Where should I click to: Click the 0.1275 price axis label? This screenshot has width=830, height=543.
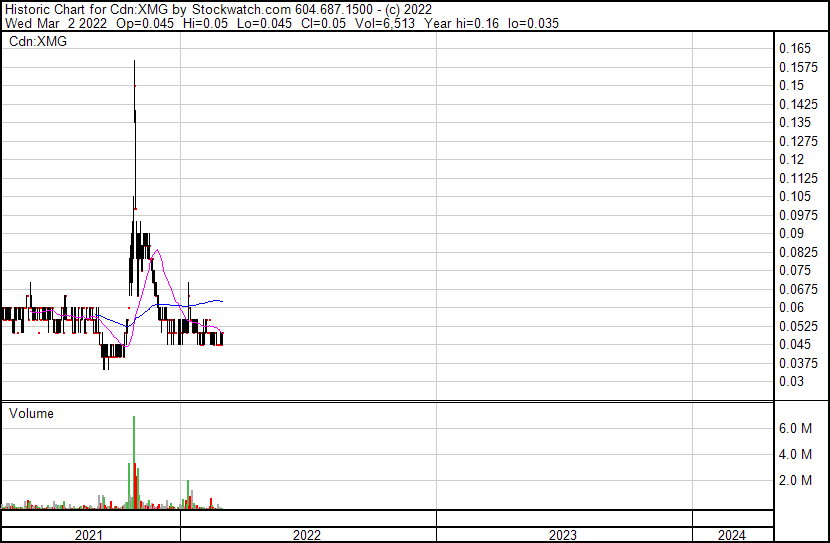pyautogui.click(x=798, y=141)
